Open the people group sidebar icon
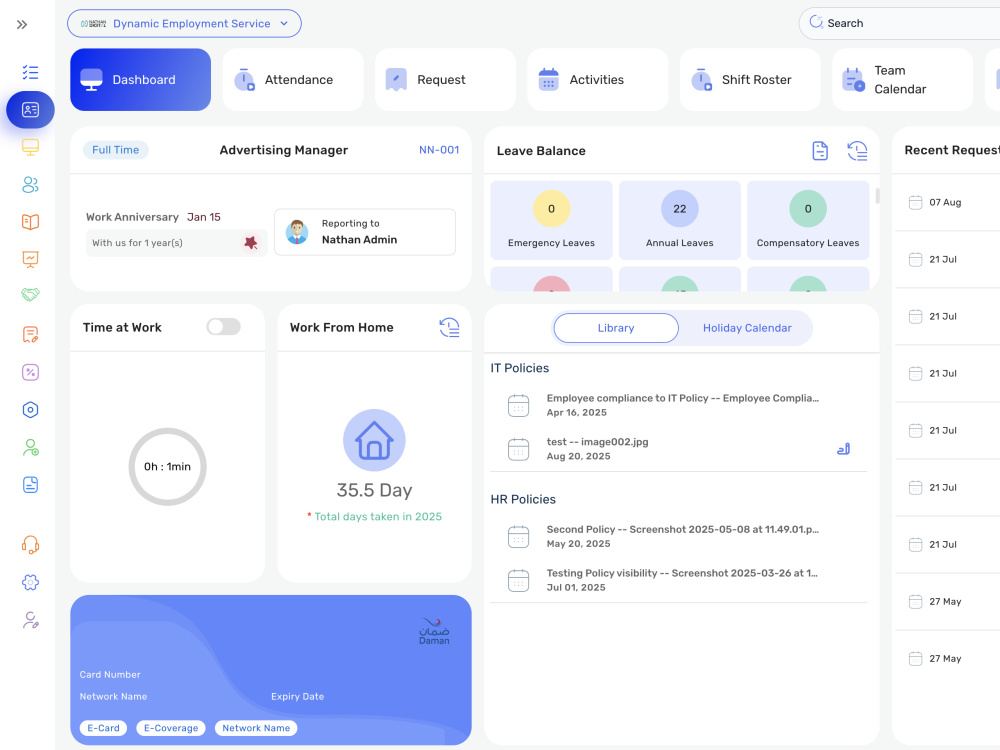Screen dimensions: 1000x750 click(30, 185)
